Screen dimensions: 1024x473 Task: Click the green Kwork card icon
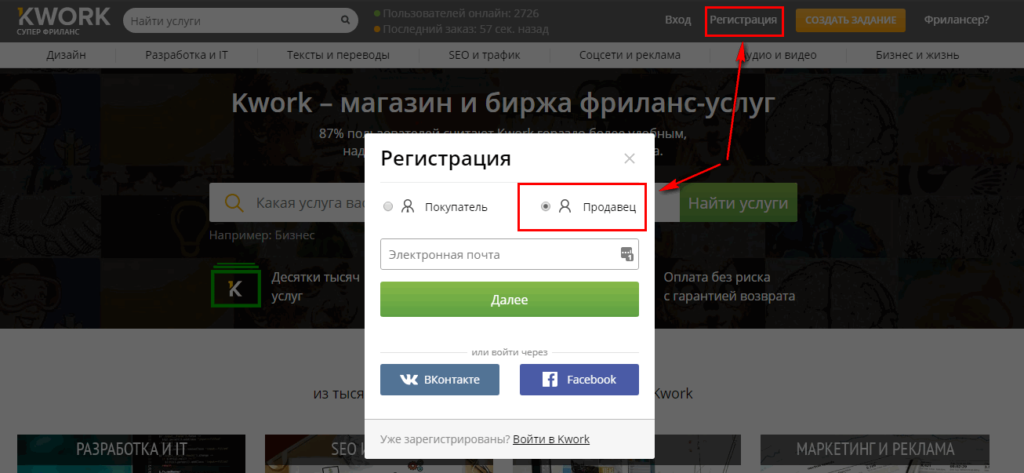click(x=235, y=285)
